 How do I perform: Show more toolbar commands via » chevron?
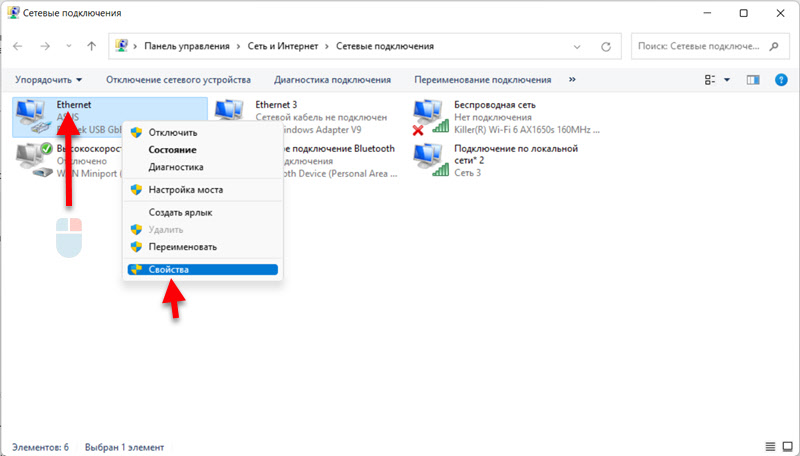(572, 79)
